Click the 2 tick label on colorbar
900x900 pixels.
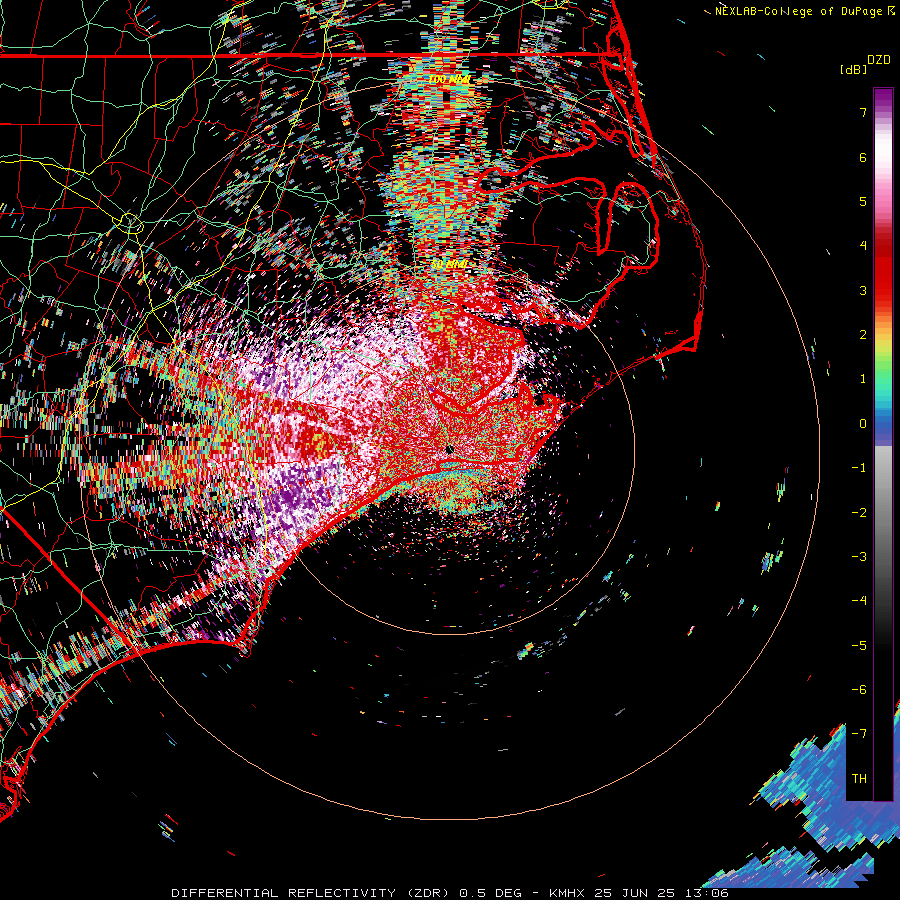click(x=863, y=334)
